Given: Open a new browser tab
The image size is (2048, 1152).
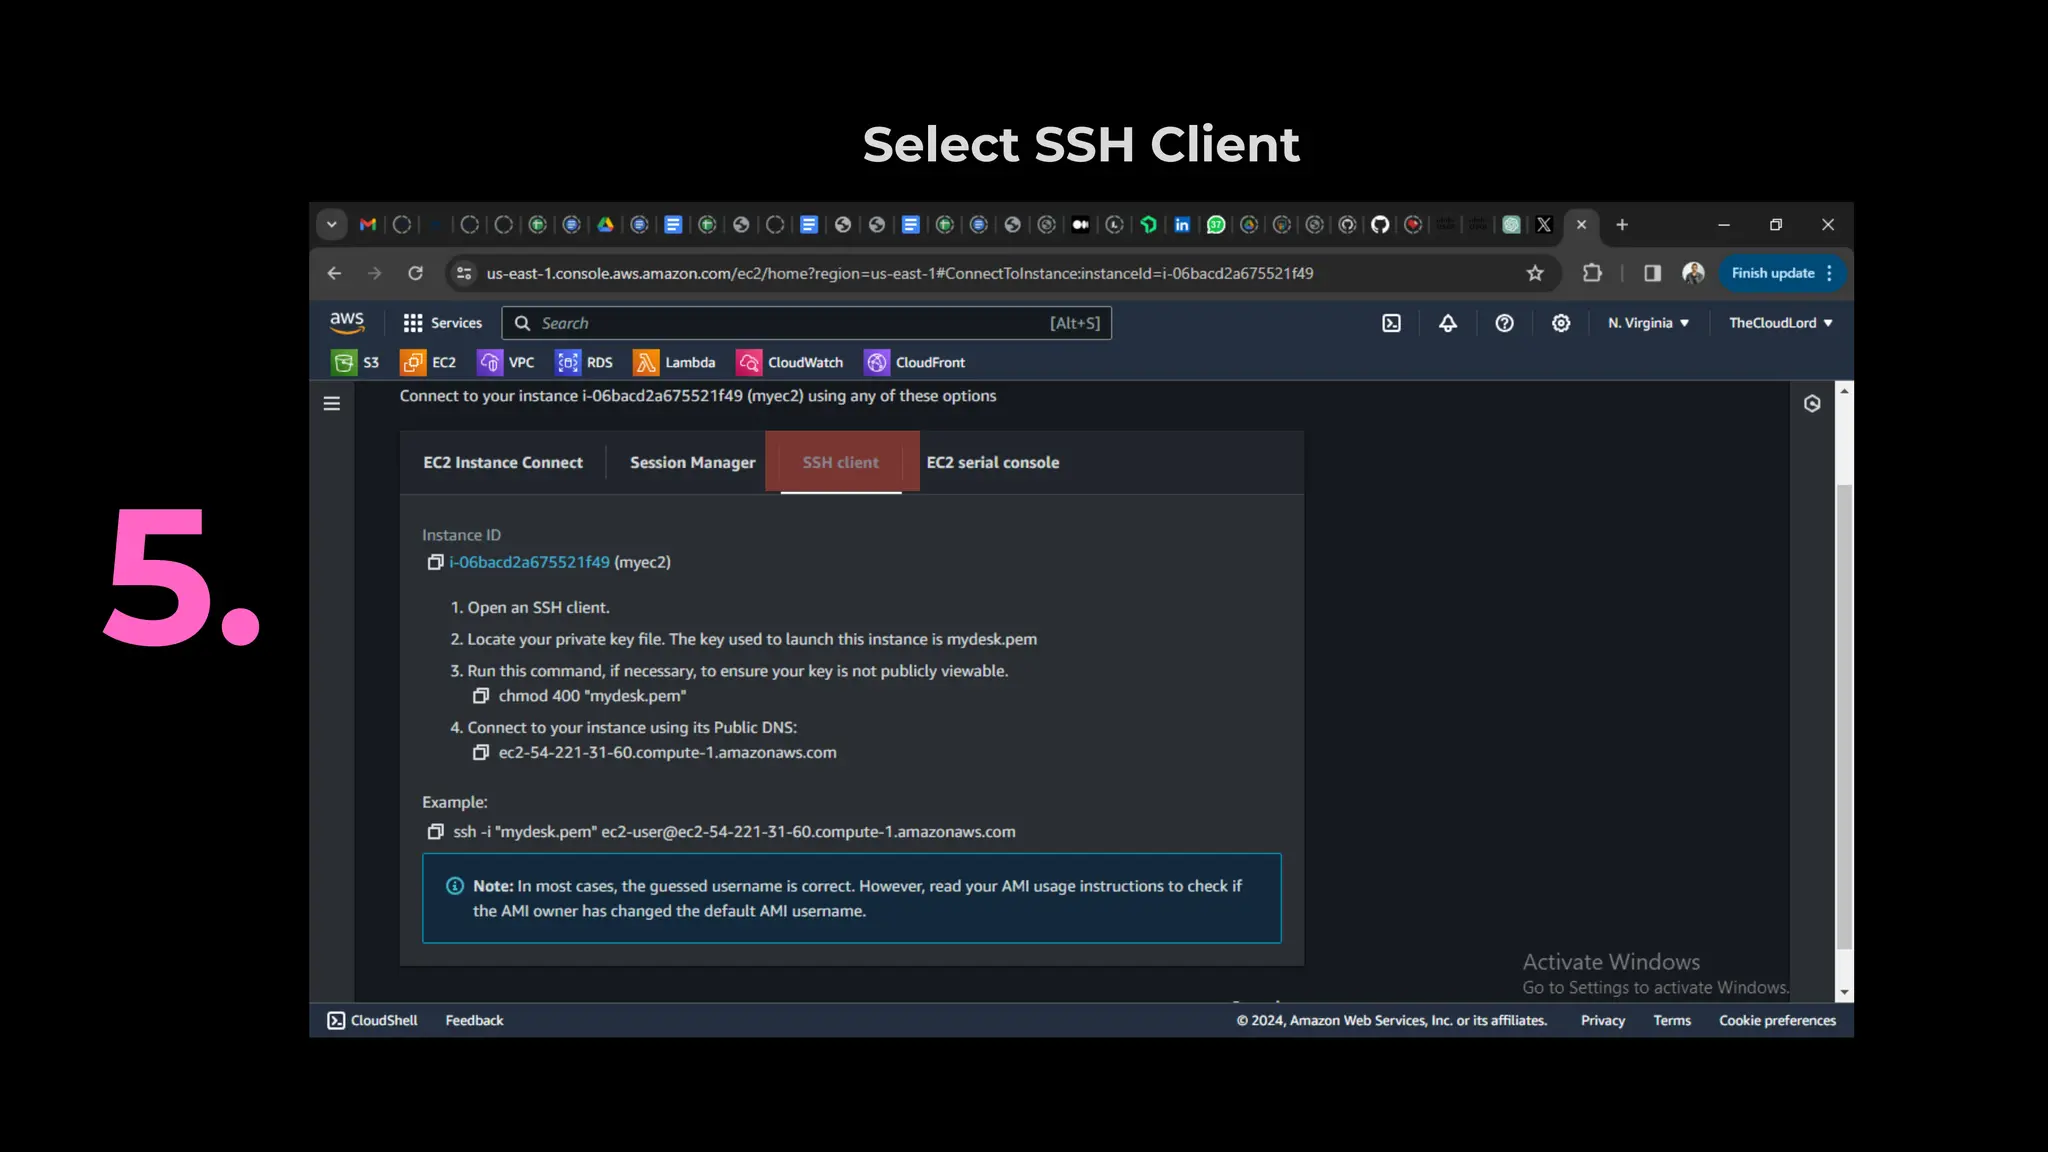Looking at the screenshot, I should 1622,225.
